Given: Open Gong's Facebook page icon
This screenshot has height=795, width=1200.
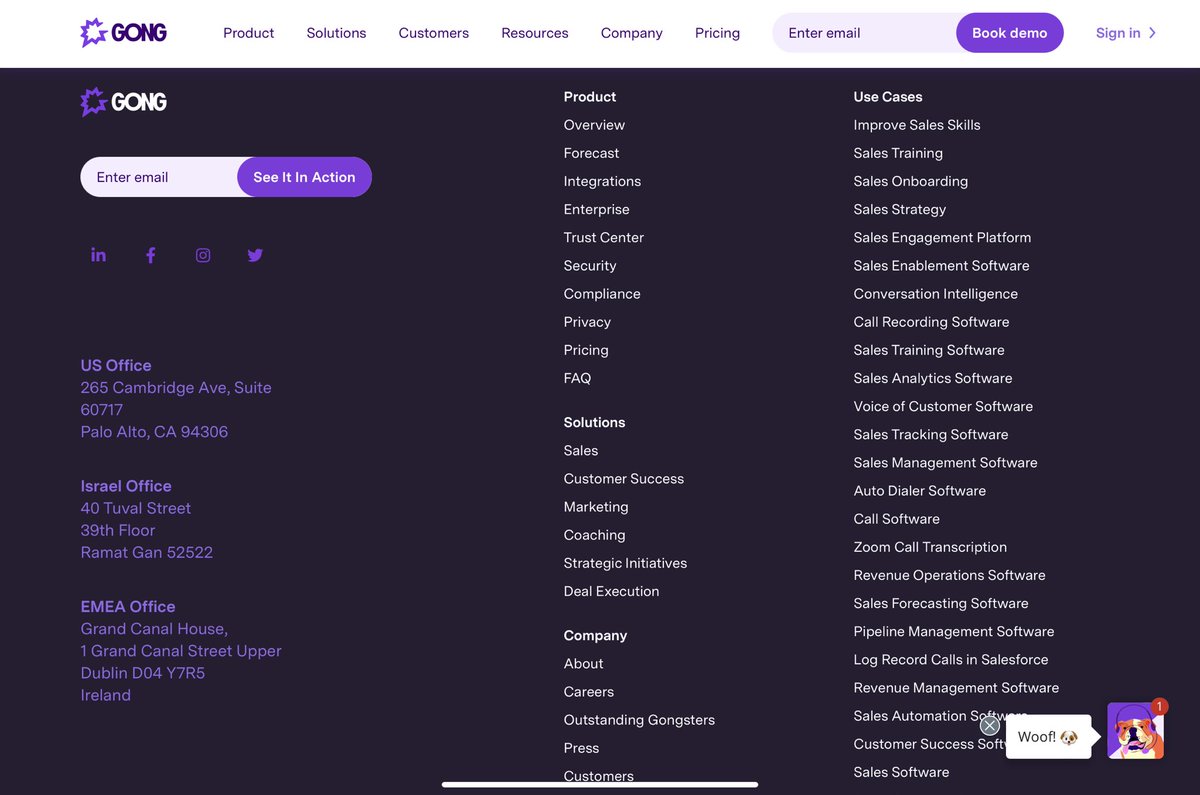Looking at the screenshot, I should coord(151,255).
